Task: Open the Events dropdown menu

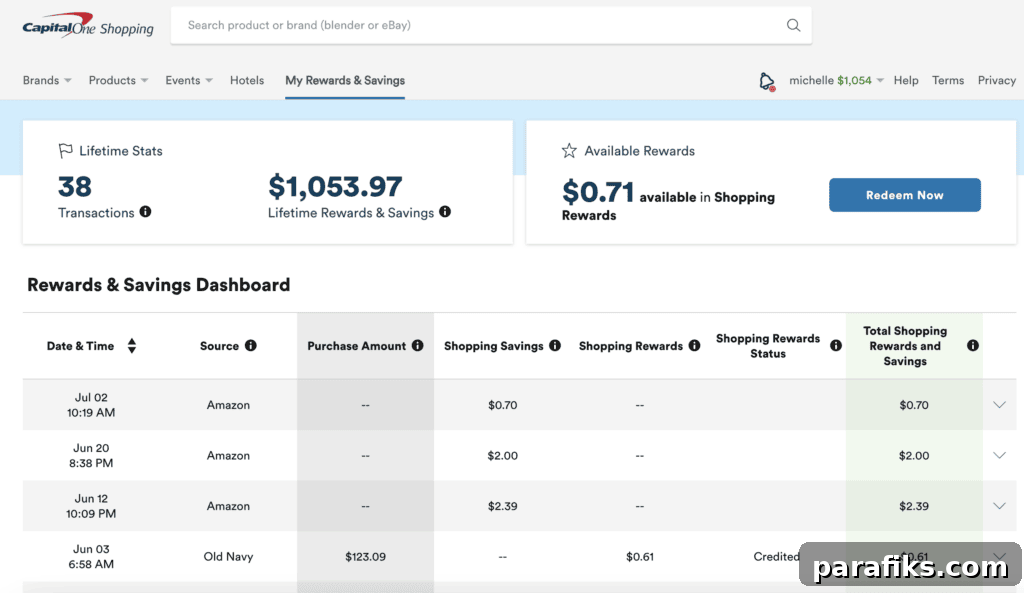Action: pyautogui.click(x=189, y=80)
